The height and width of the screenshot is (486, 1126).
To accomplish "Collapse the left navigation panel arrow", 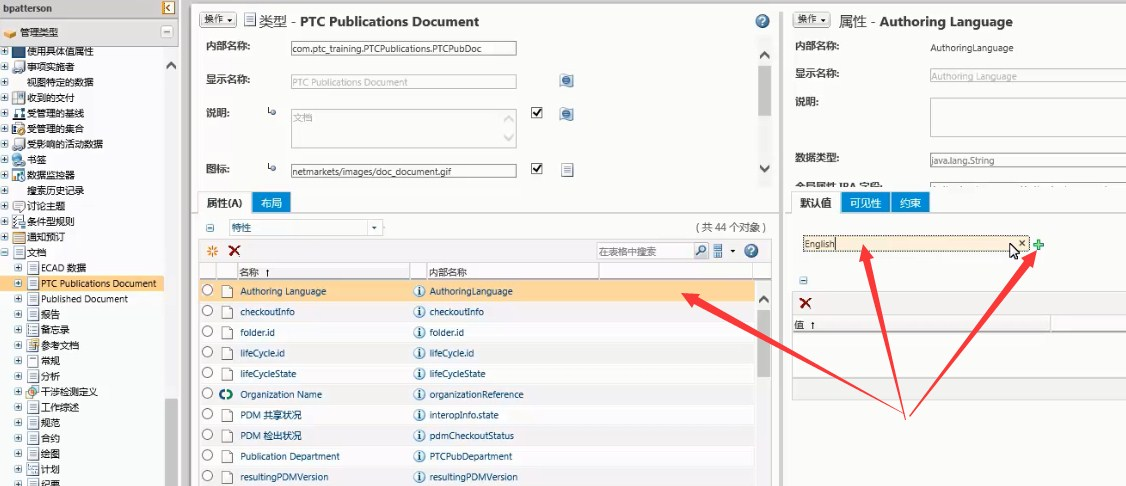I will click(168, 8).
